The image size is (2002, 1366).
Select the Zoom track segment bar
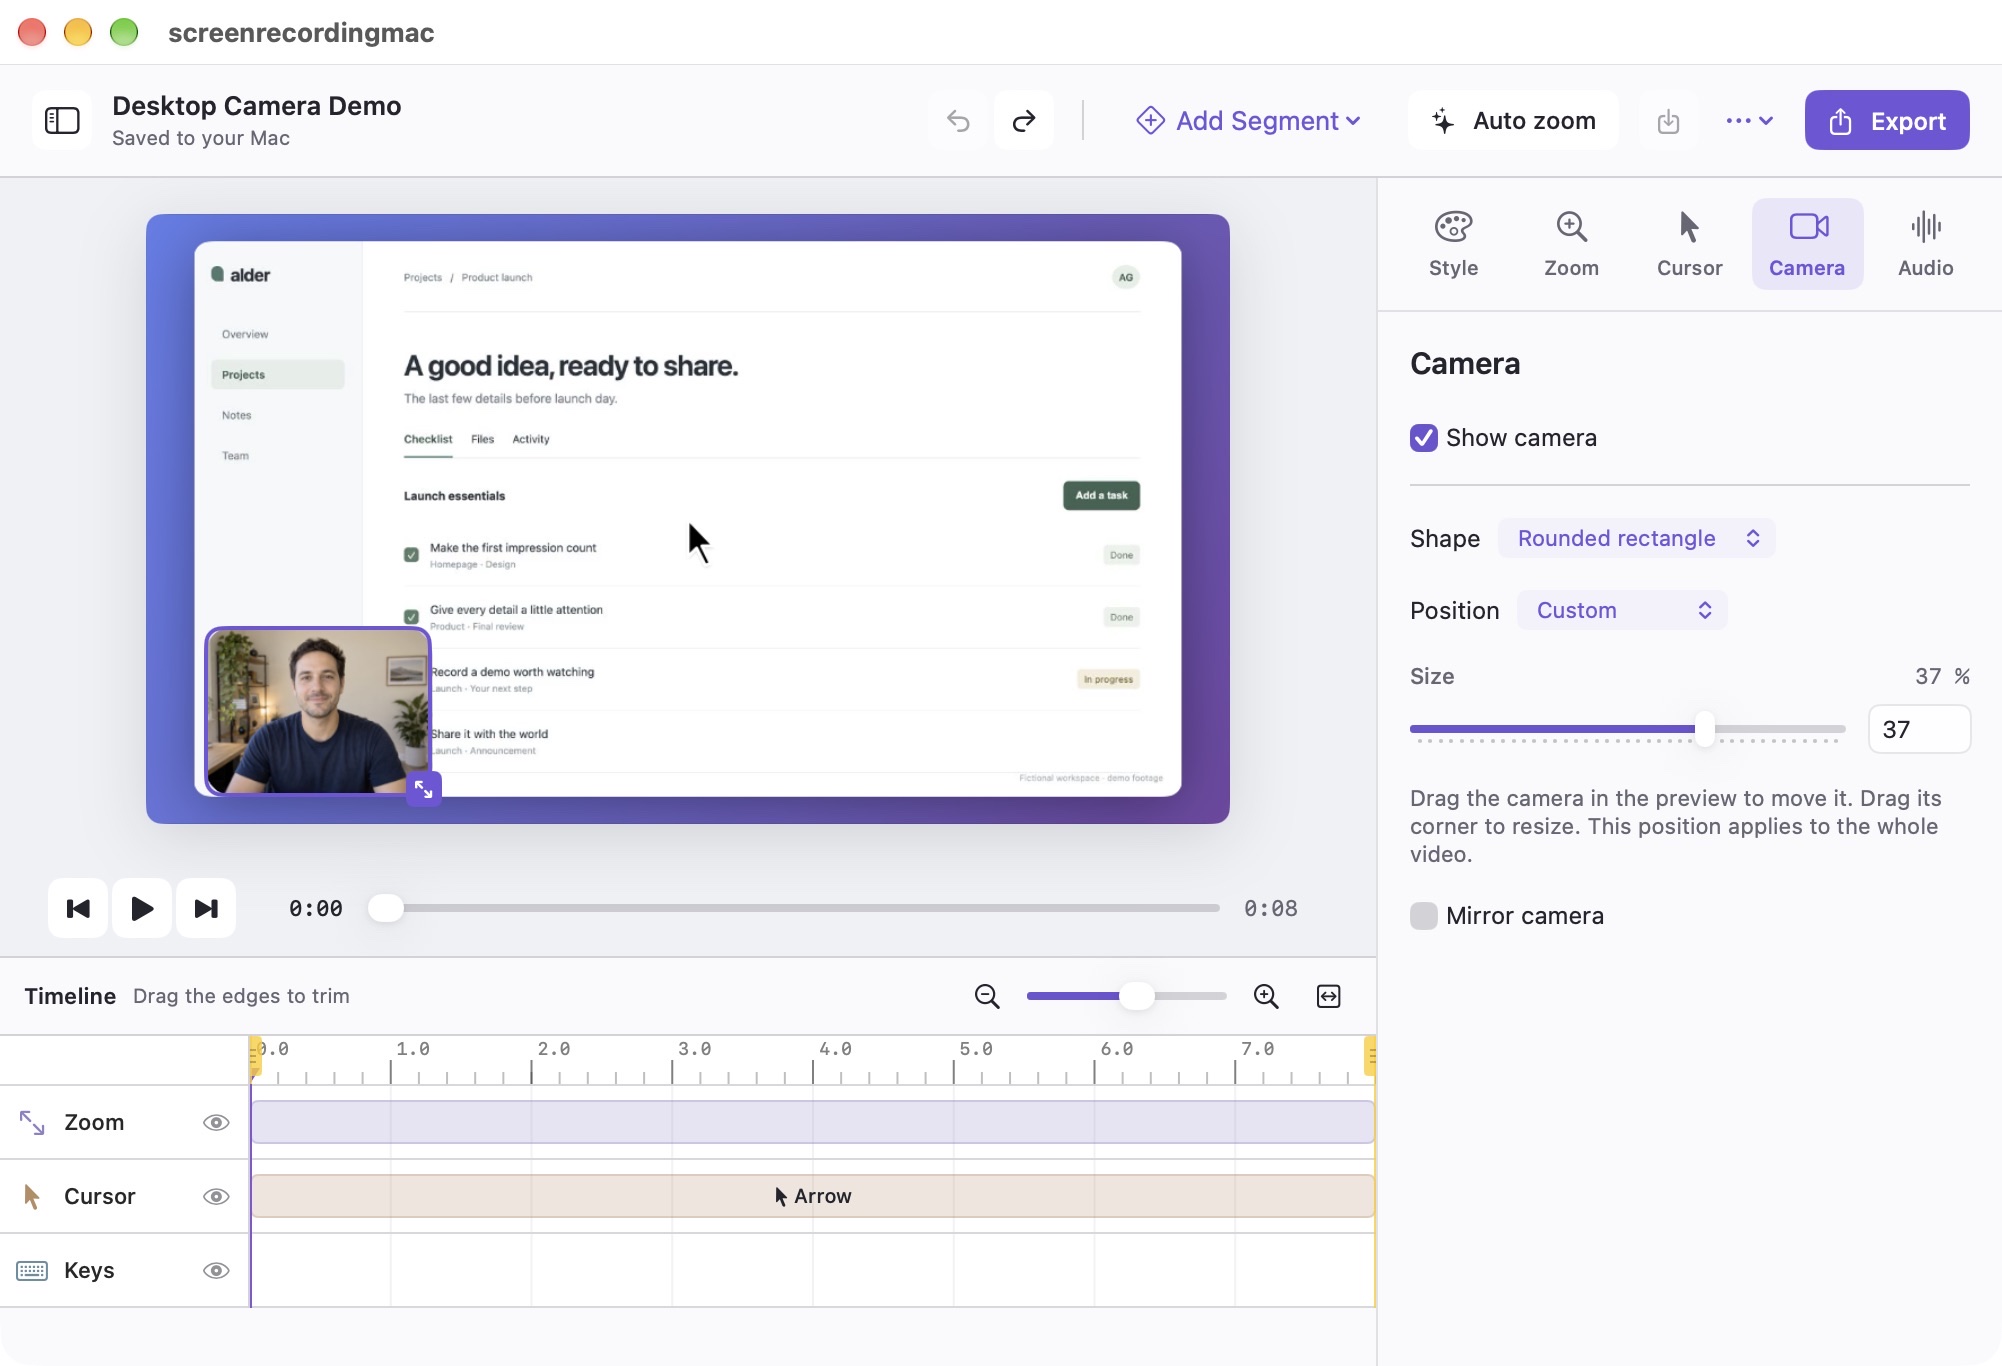tap(813, 1122)
